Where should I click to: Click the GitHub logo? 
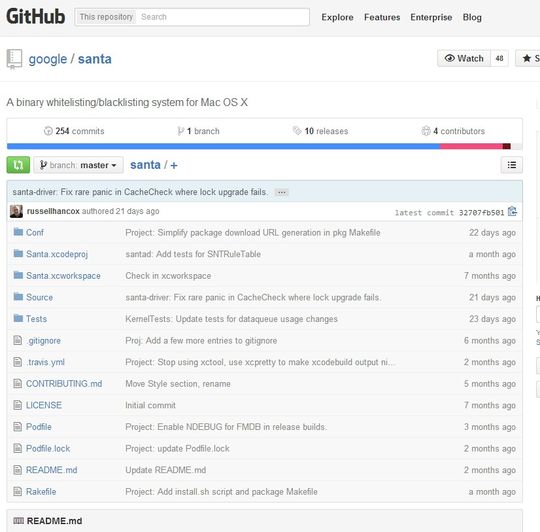coord(35,17)
